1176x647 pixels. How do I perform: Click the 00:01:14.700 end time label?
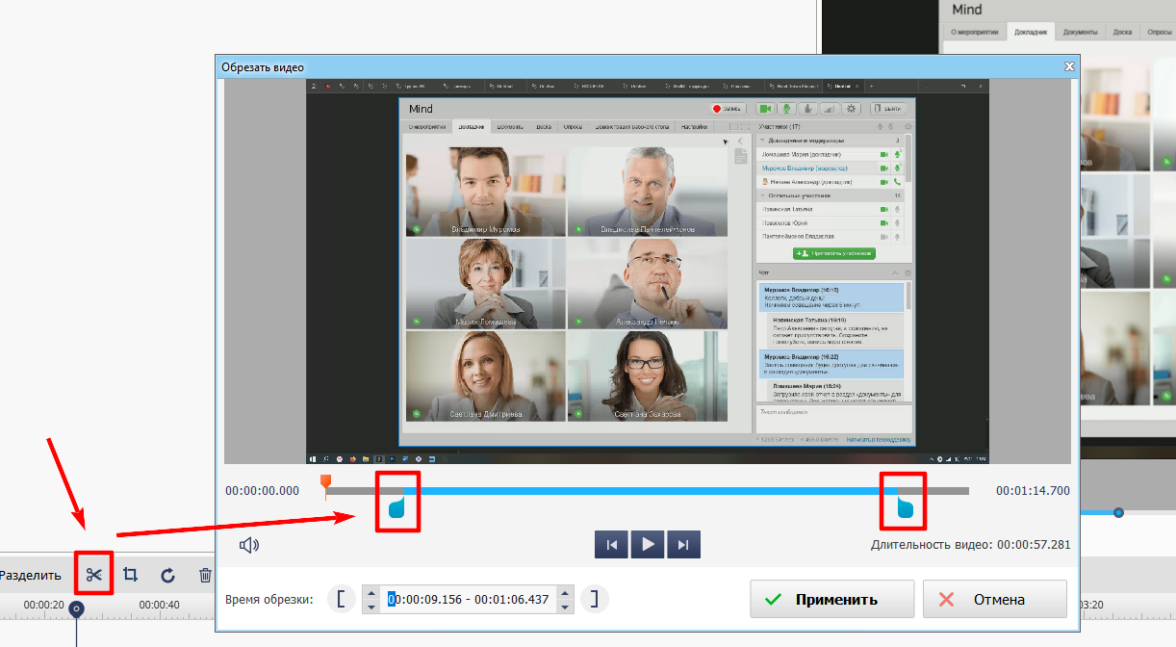[x=1033, y=490]
